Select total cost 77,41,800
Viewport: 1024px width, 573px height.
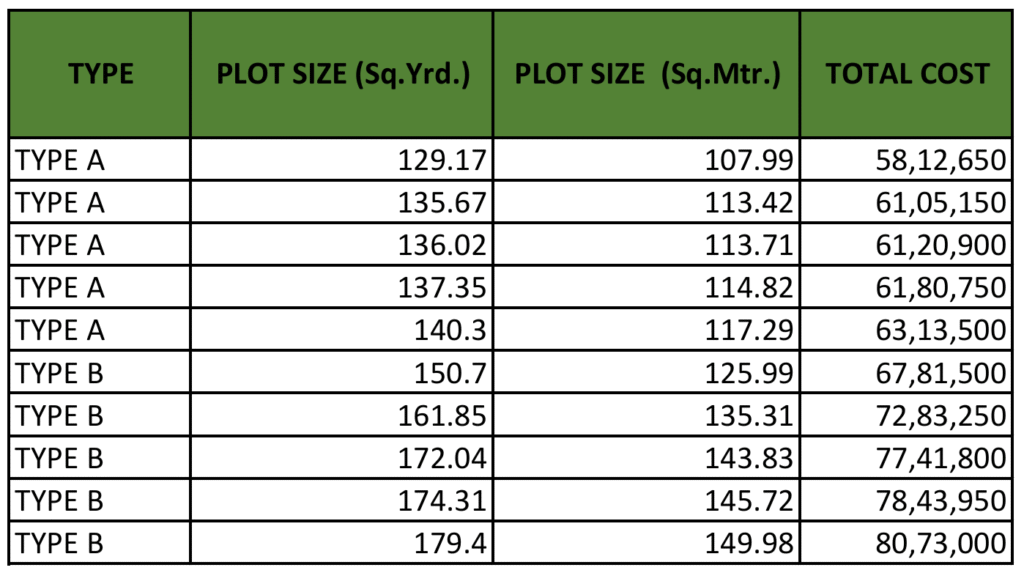(x=906, y=457)
